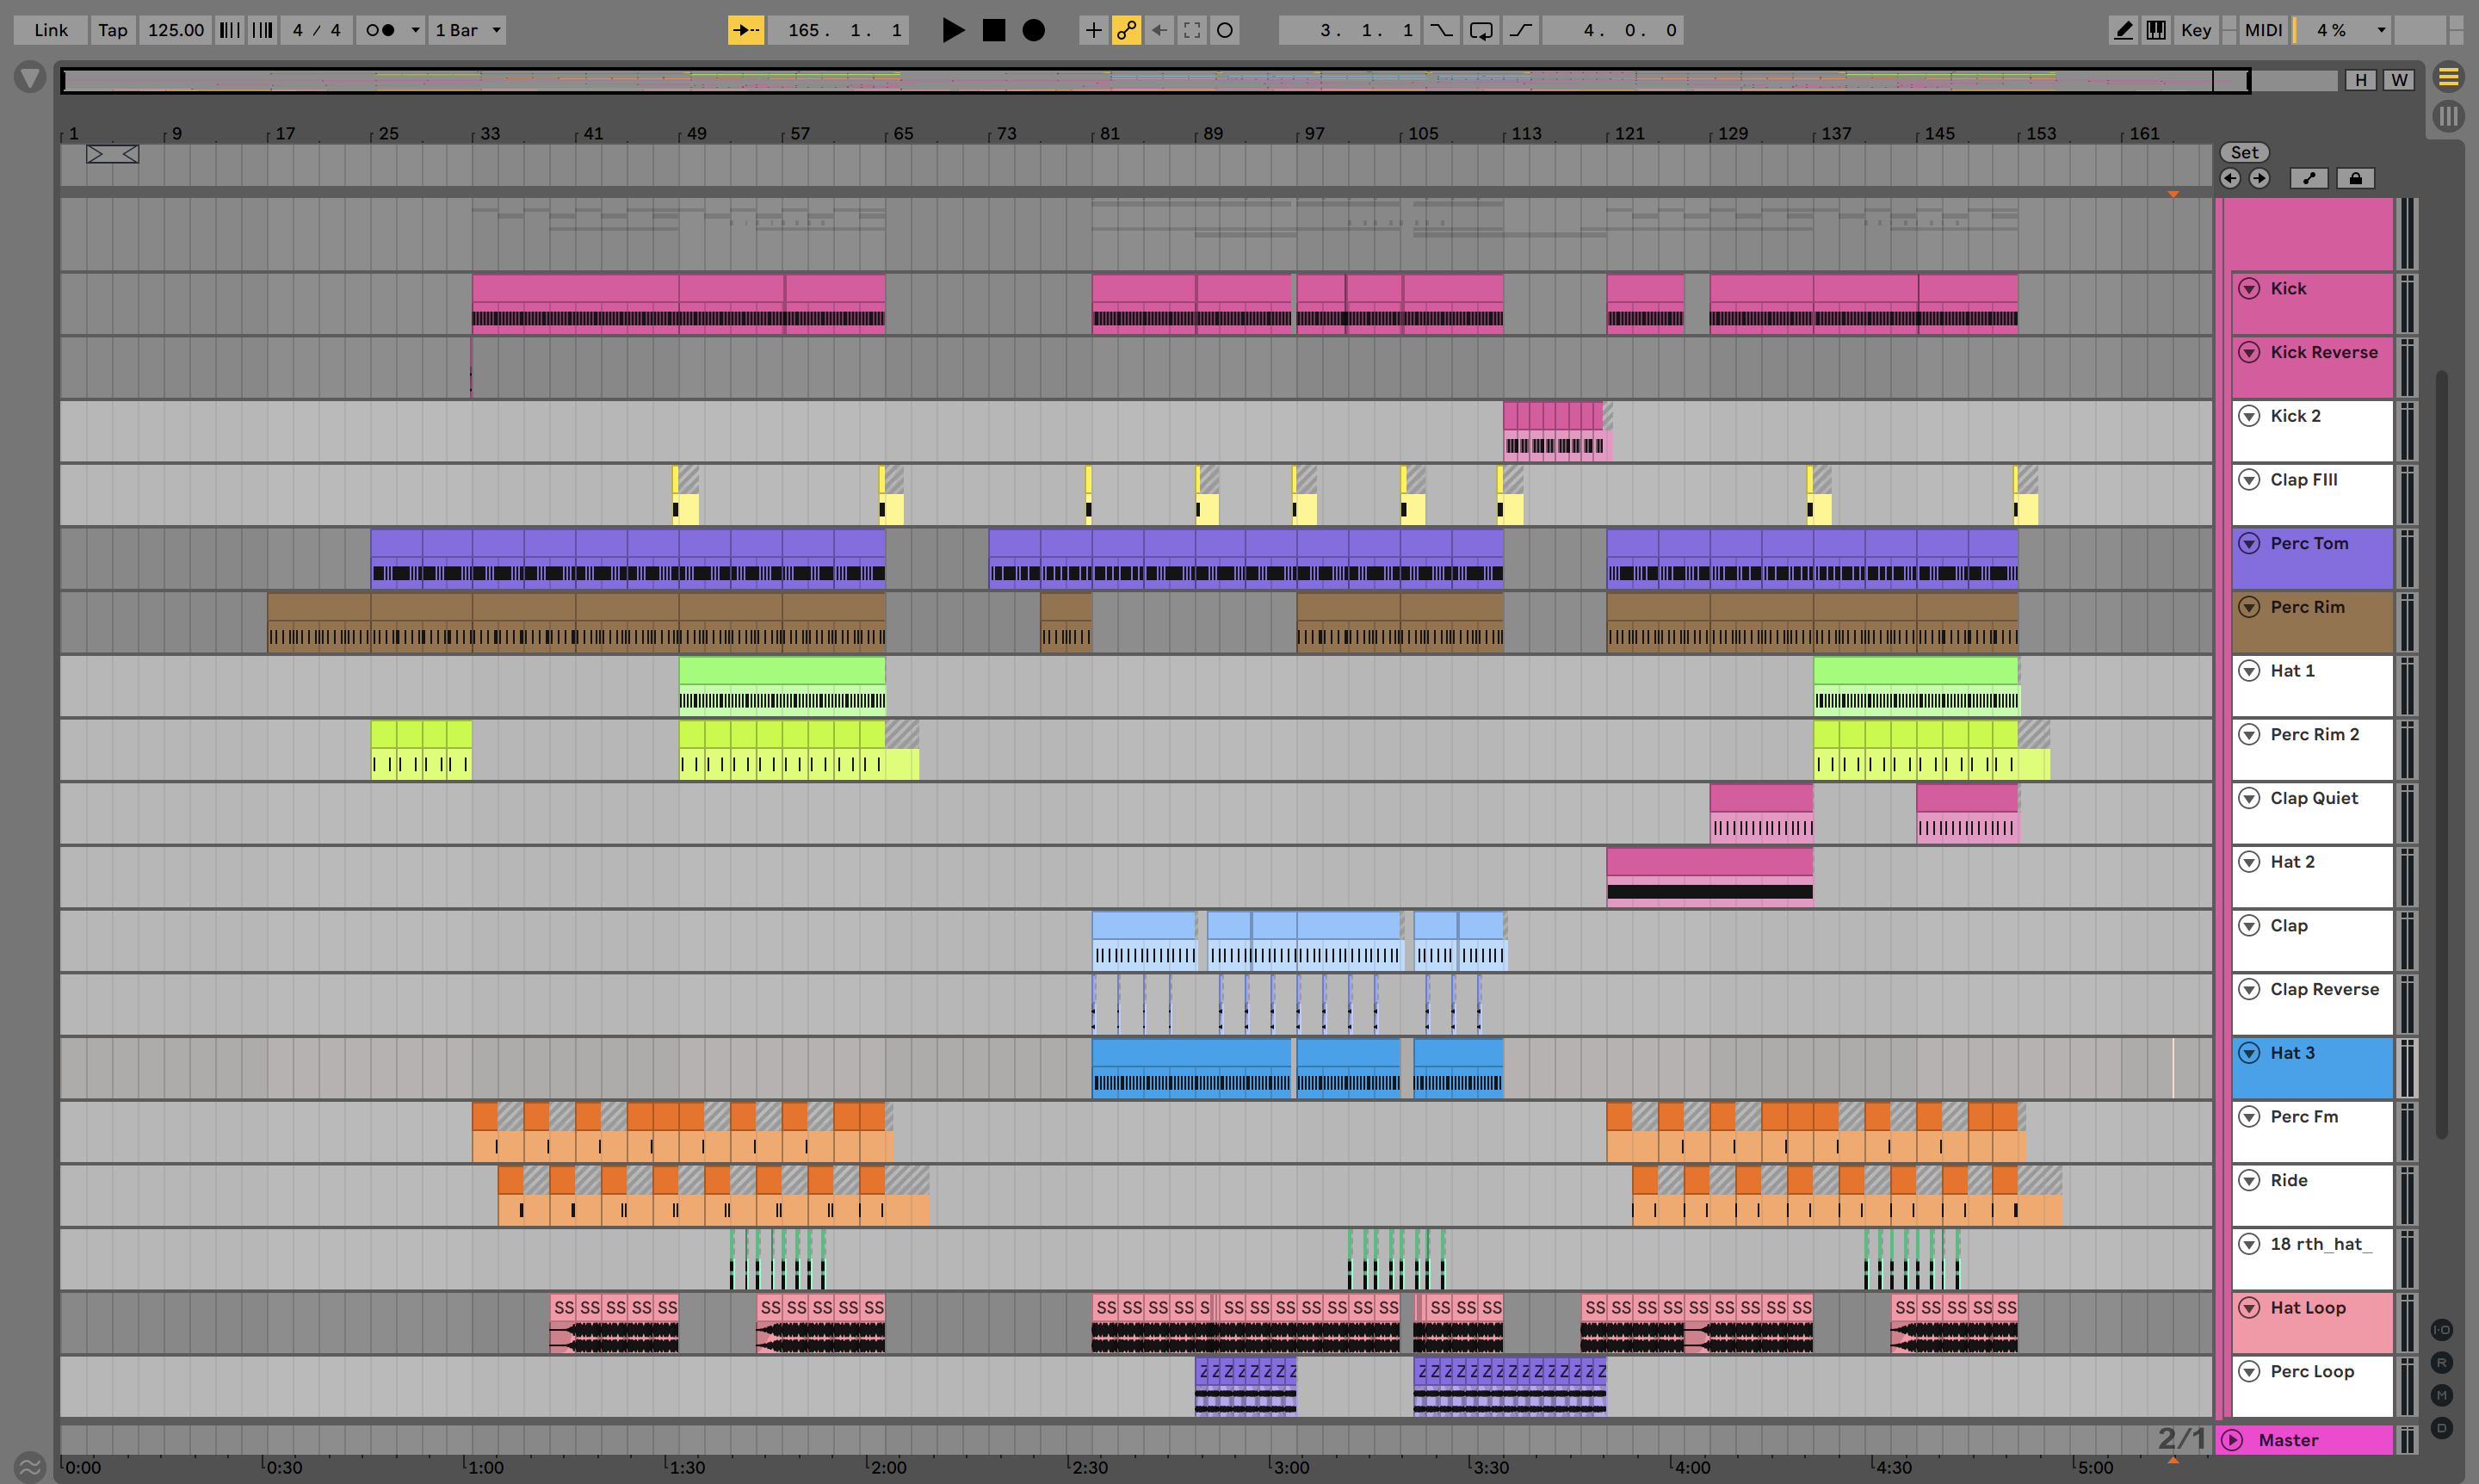
Task: Toggle the computer MIDI keyboard icon
Action: tap(2156, 30)
